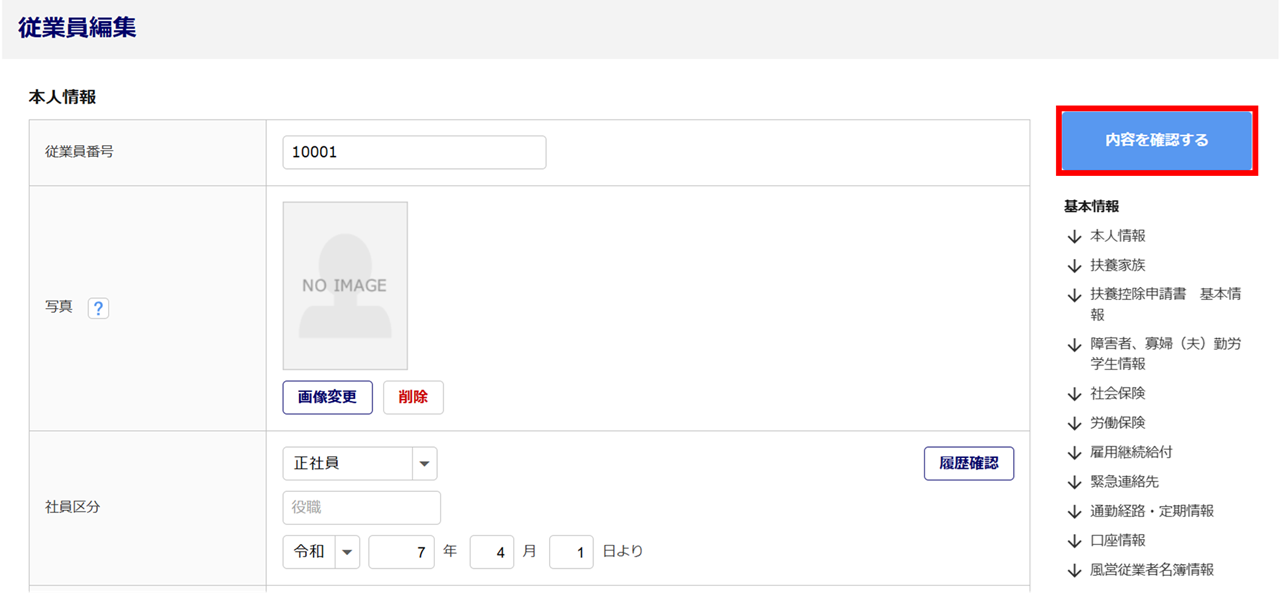Screen dimensions: 1280x598
Task: Click the NO IMAGE photo placeholder
Action: click(345, 286)
